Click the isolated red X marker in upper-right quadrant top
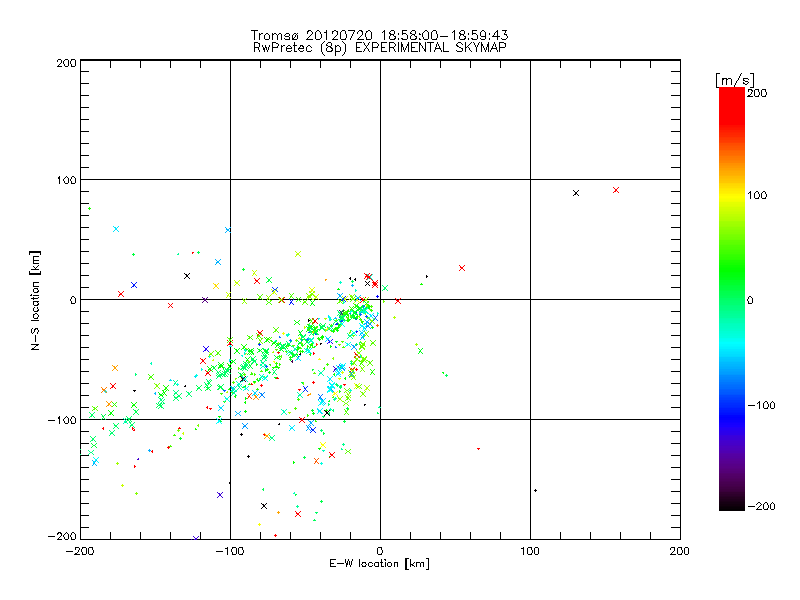800x600 pixels. pos(616,190)
